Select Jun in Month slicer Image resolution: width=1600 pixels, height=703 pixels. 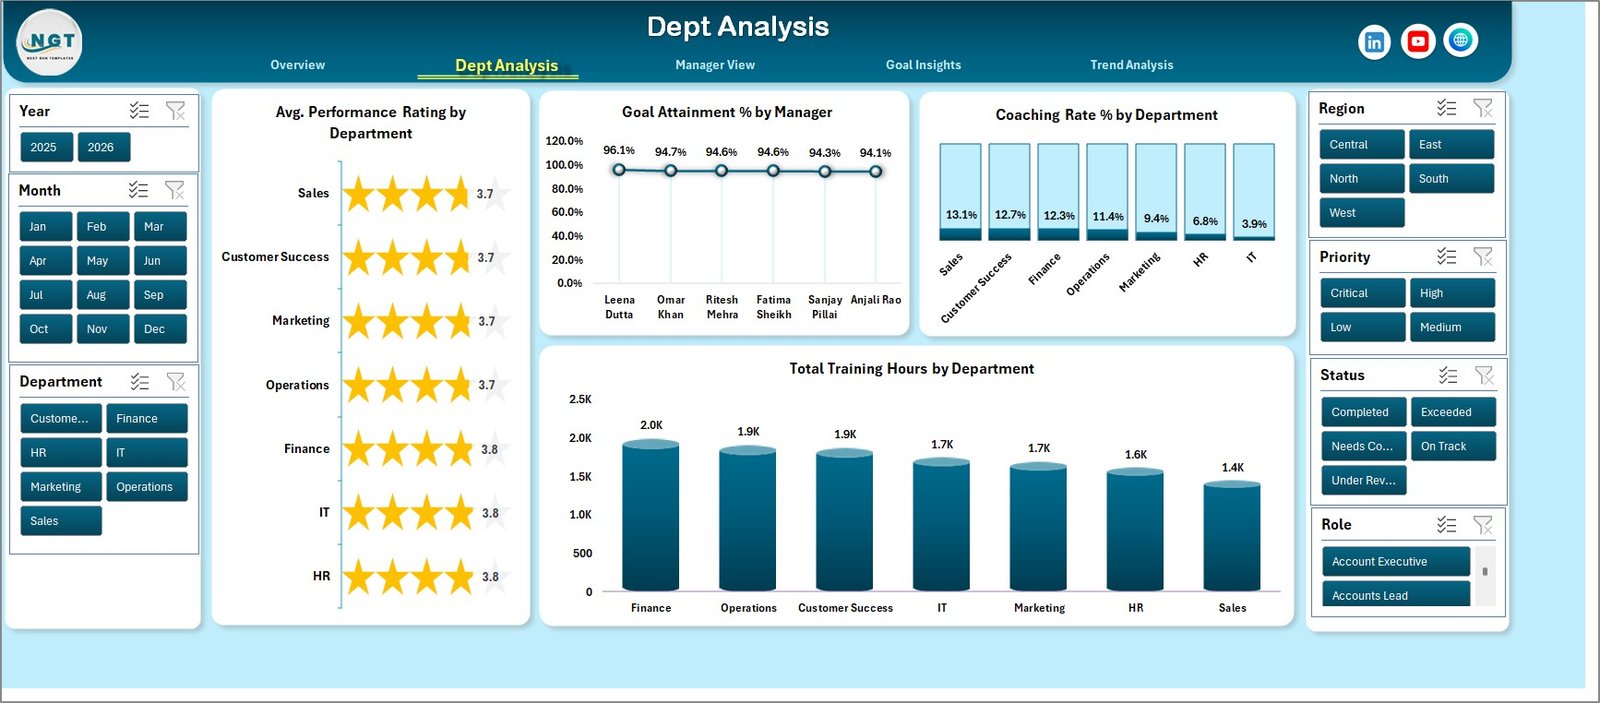[x=160, y=261]
